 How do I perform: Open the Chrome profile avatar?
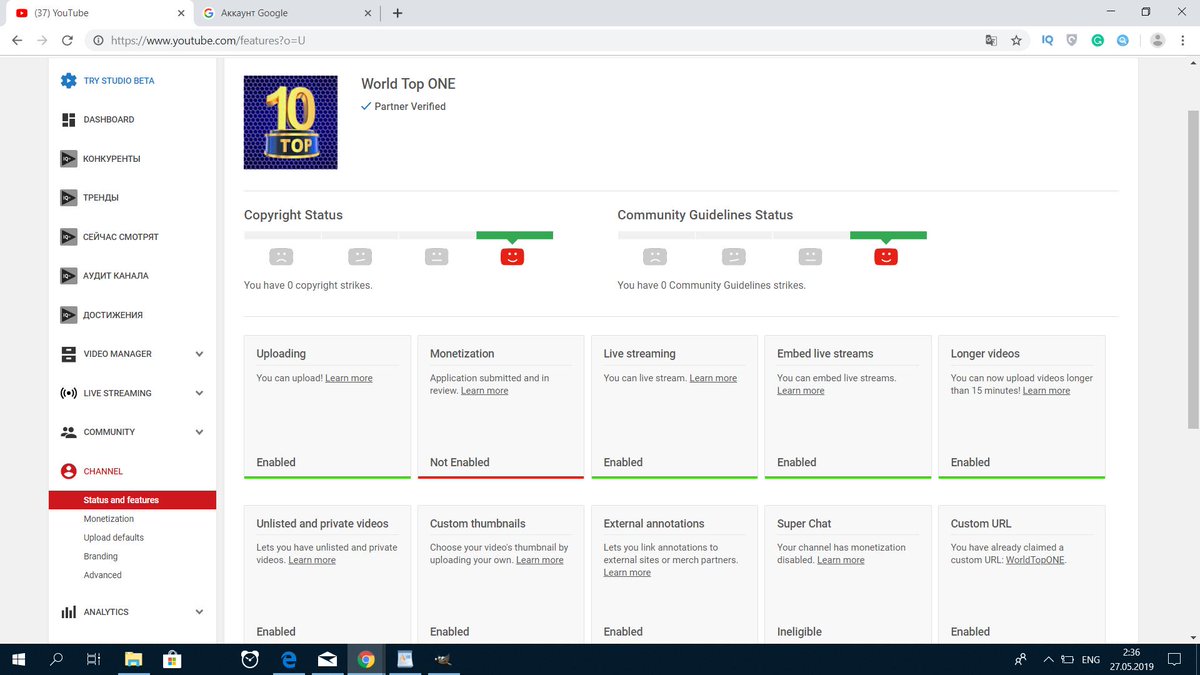pyautogui.click(x=1158, y=41)
